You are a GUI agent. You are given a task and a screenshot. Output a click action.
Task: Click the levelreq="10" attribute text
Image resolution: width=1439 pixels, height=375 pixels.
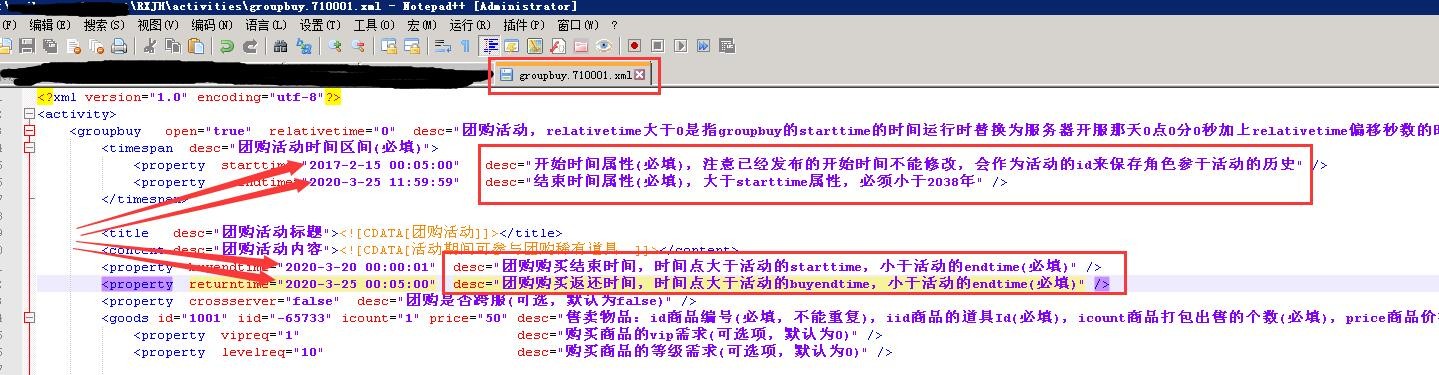click(272, 352)
